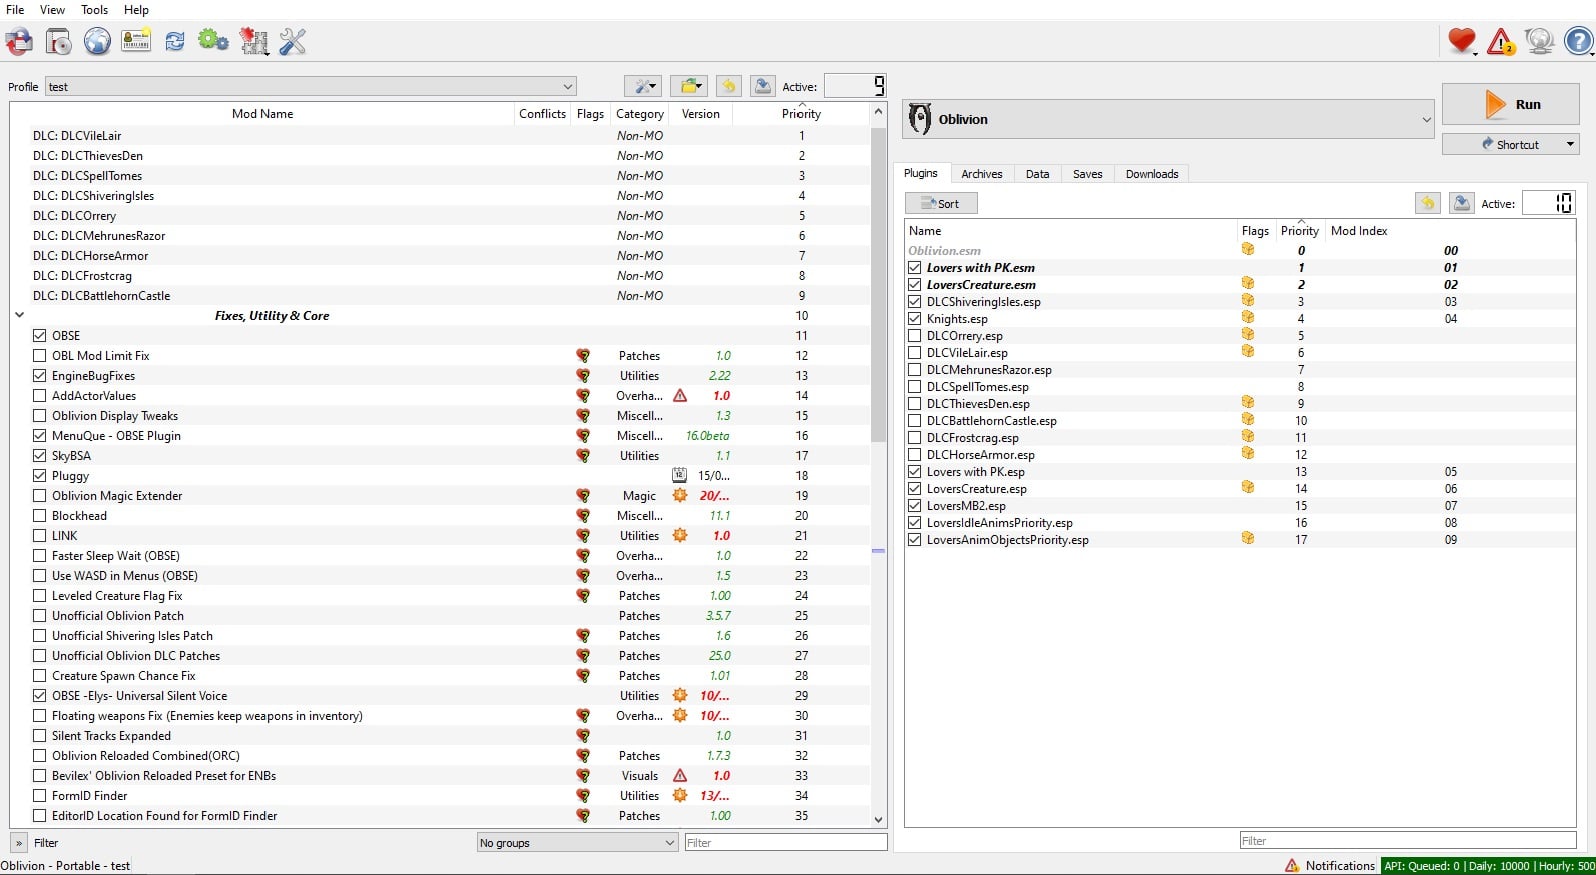Select the Oblivion Reloaded Combined(ORC) row
This screenshot has height=875, width=1596.
tap(440, 755)
